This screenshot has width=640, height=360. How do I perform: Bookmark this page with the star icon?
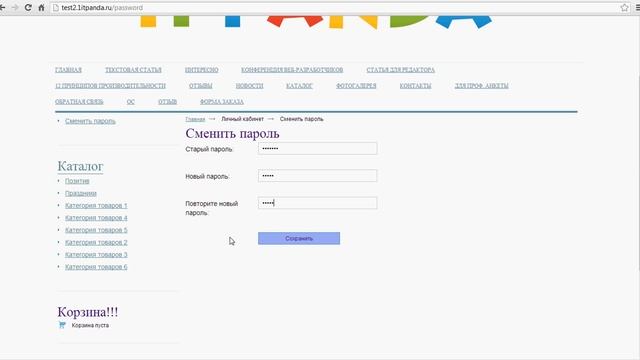coord(624,8)
